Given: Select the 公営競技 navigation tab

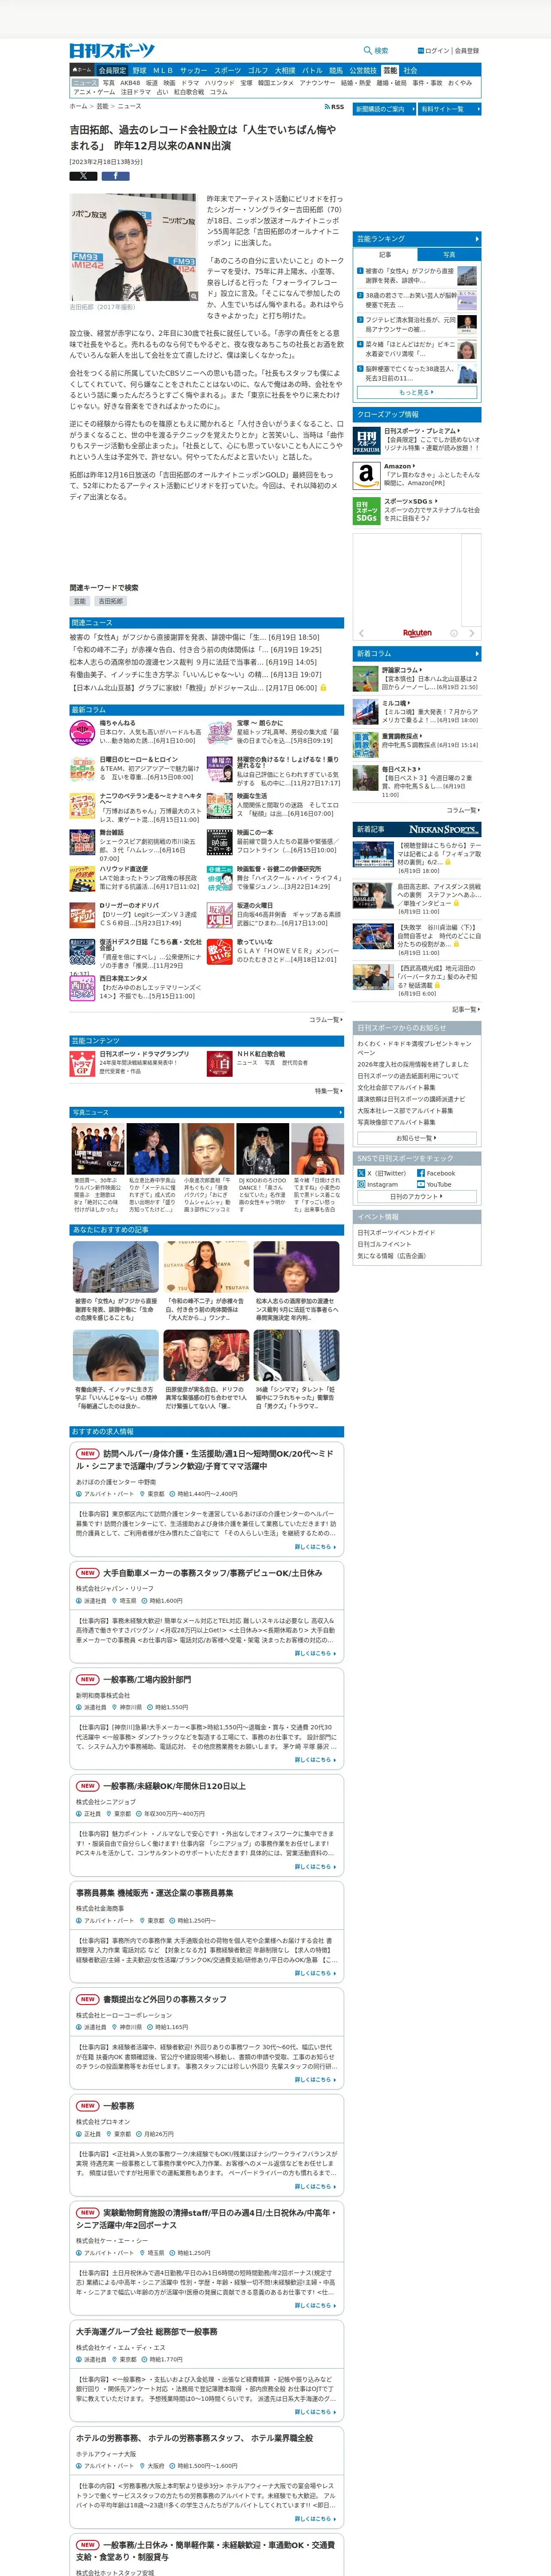Looking at the screenshot, I should (x=363, y=71).
